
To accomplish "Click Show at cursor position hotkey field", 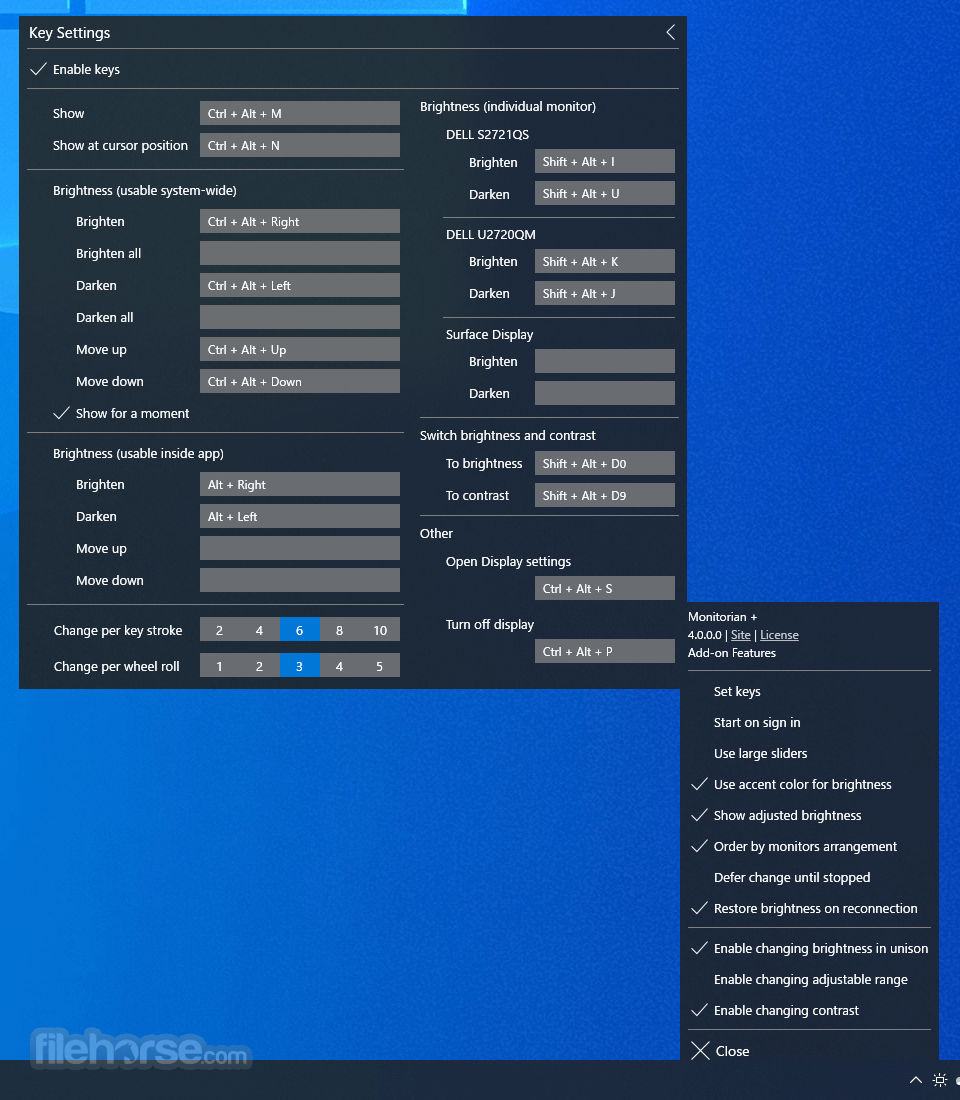I will 300,145.
